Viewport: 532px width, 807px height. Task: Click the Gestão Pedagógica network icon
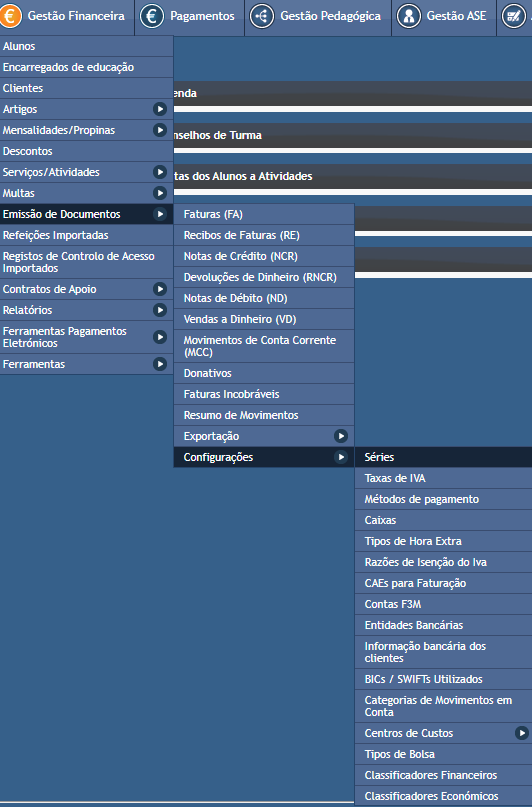pos(262,16)
